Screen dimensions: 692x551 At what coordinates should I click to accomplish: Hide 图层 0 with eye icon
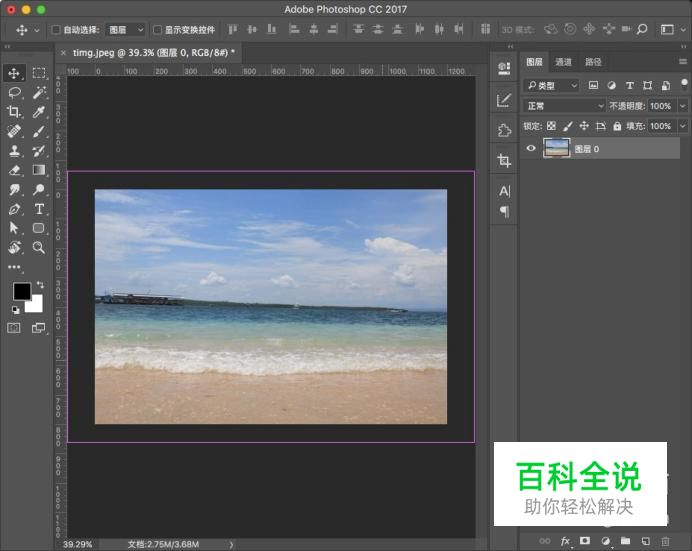click(x=531, y=148)
